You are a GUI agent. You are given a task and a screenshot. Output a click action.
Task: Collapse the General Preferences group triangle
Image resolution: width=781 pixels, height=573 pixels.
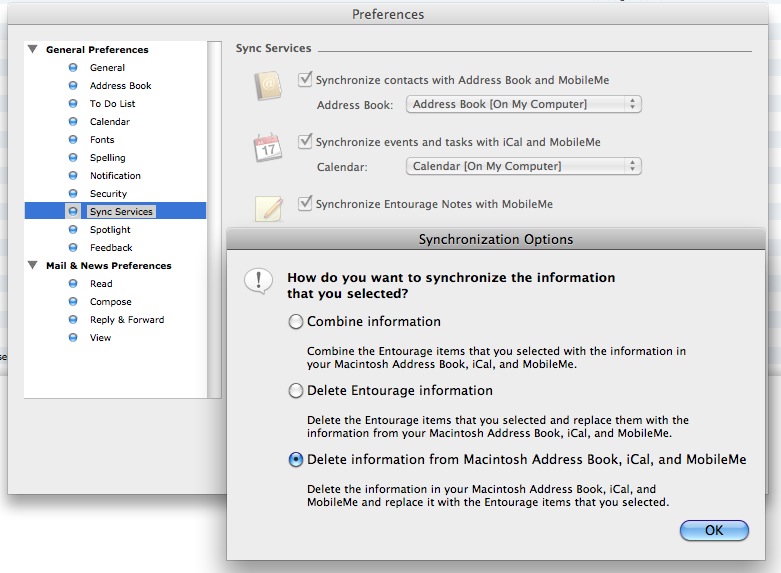coord(33,49)
